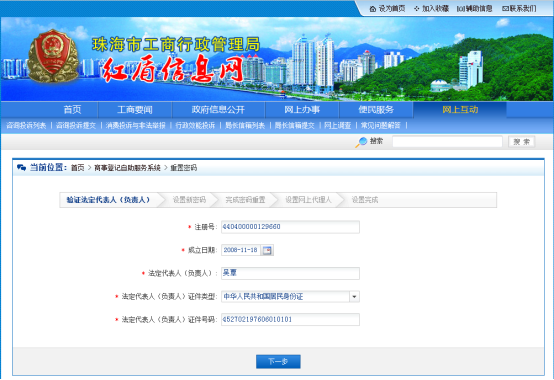Click the 证件号码 input field

(x=290, y=320)
